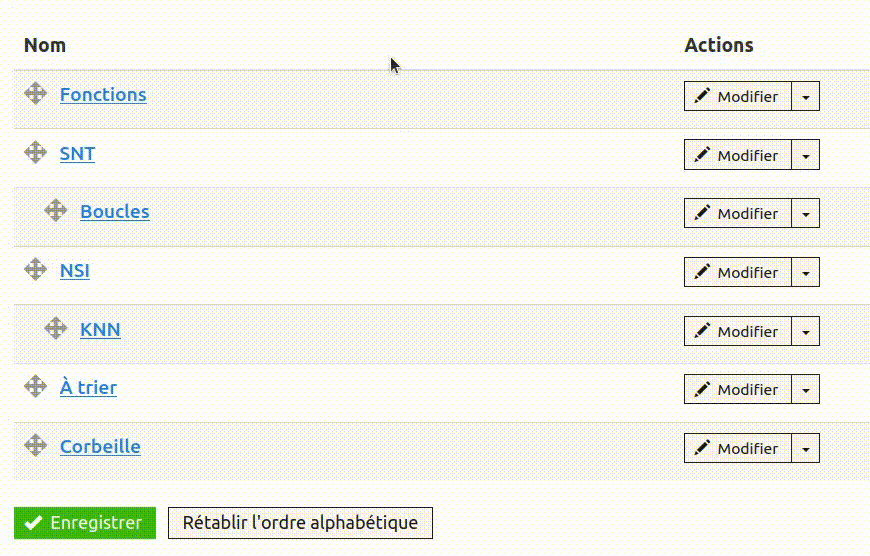This screenshot has height=556, width=870.
Task: Click the pencil Modifier button for Fonctions
Action: (737, 96)
